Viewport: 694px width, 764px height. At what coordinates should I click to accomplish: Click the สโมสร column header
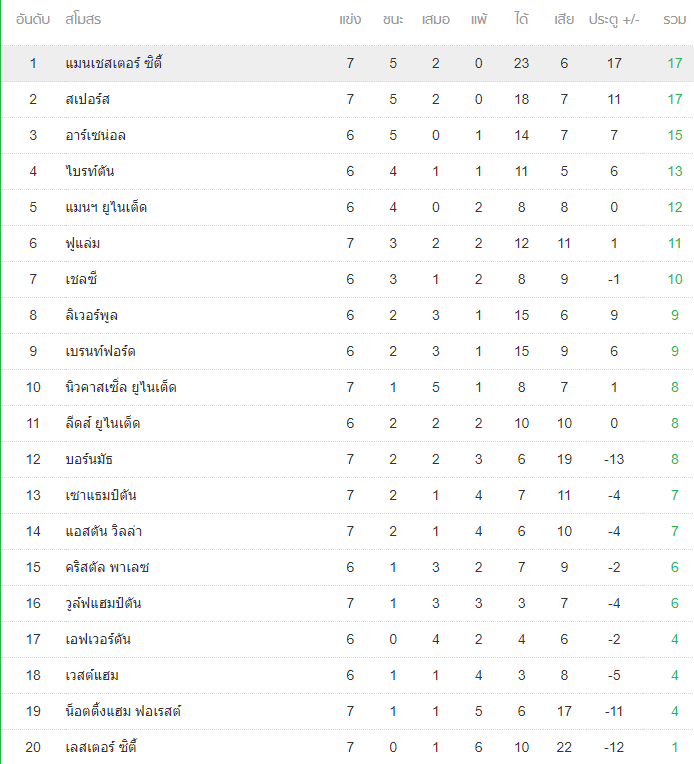point(83,19)
